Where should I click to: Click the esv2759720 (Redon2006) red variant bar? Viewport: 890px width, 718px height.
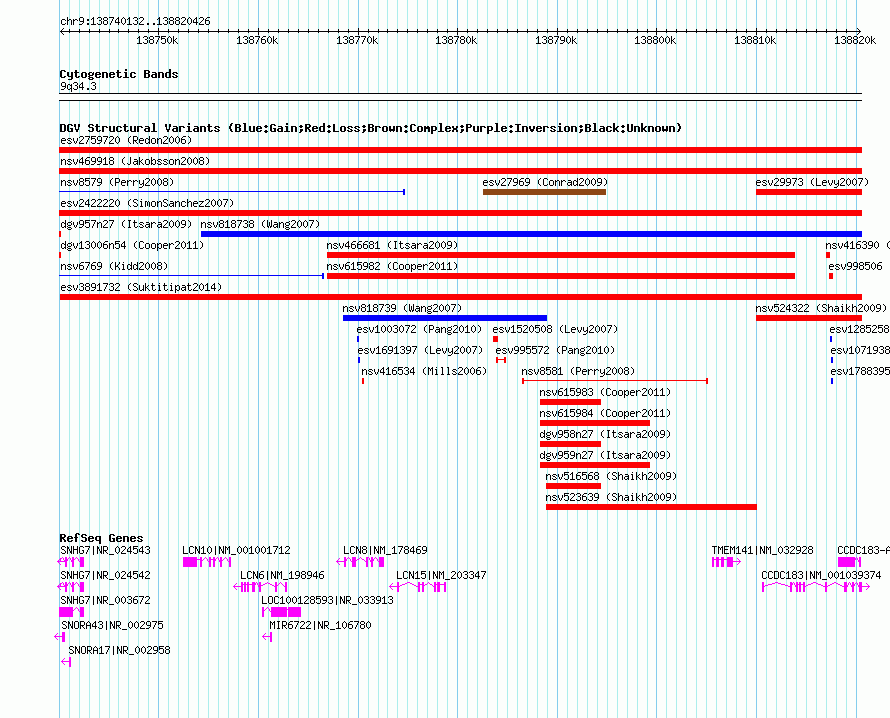460,150
